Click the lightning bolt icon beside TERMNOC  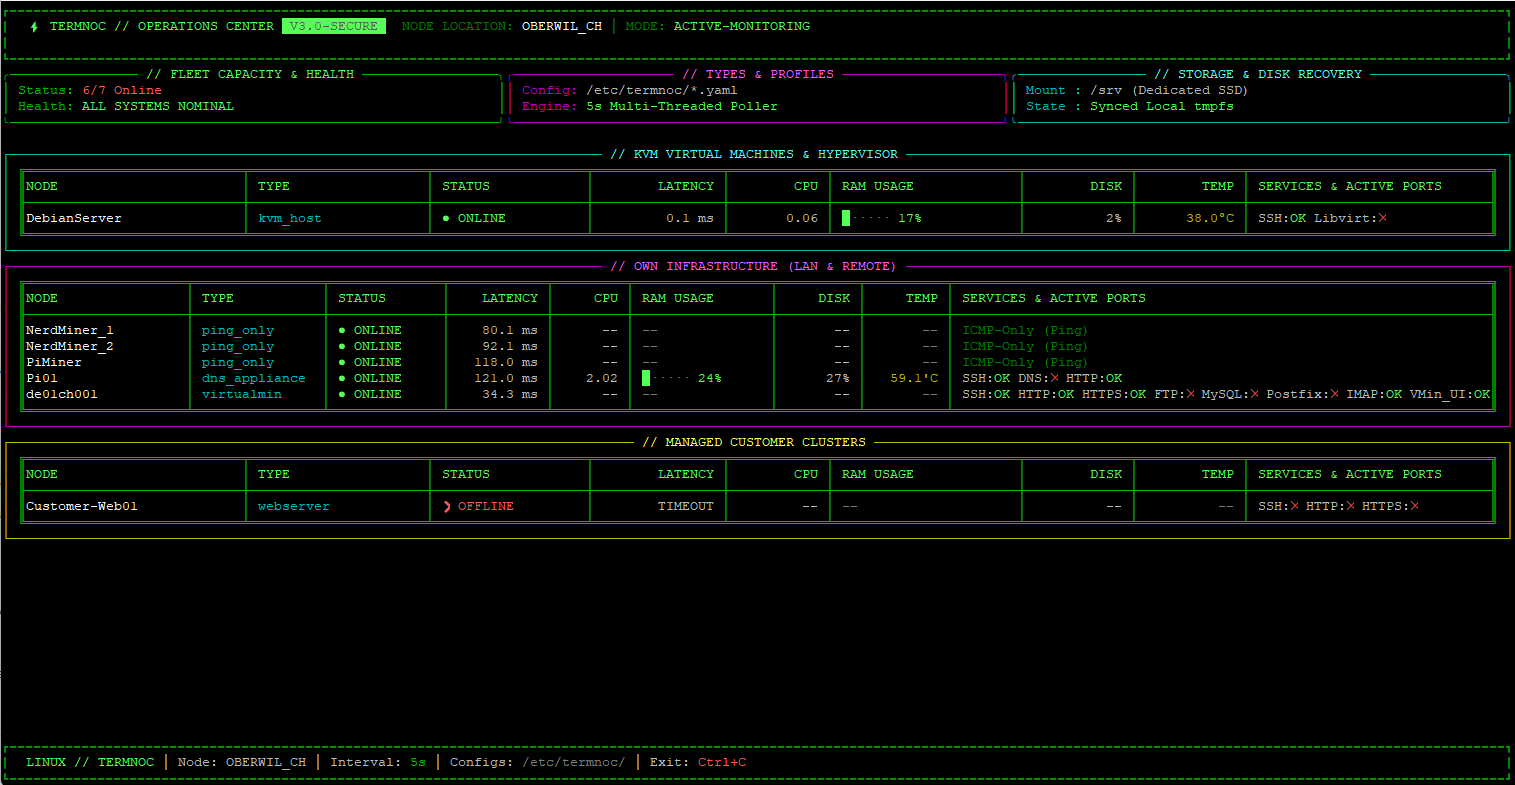click(34, 27)
